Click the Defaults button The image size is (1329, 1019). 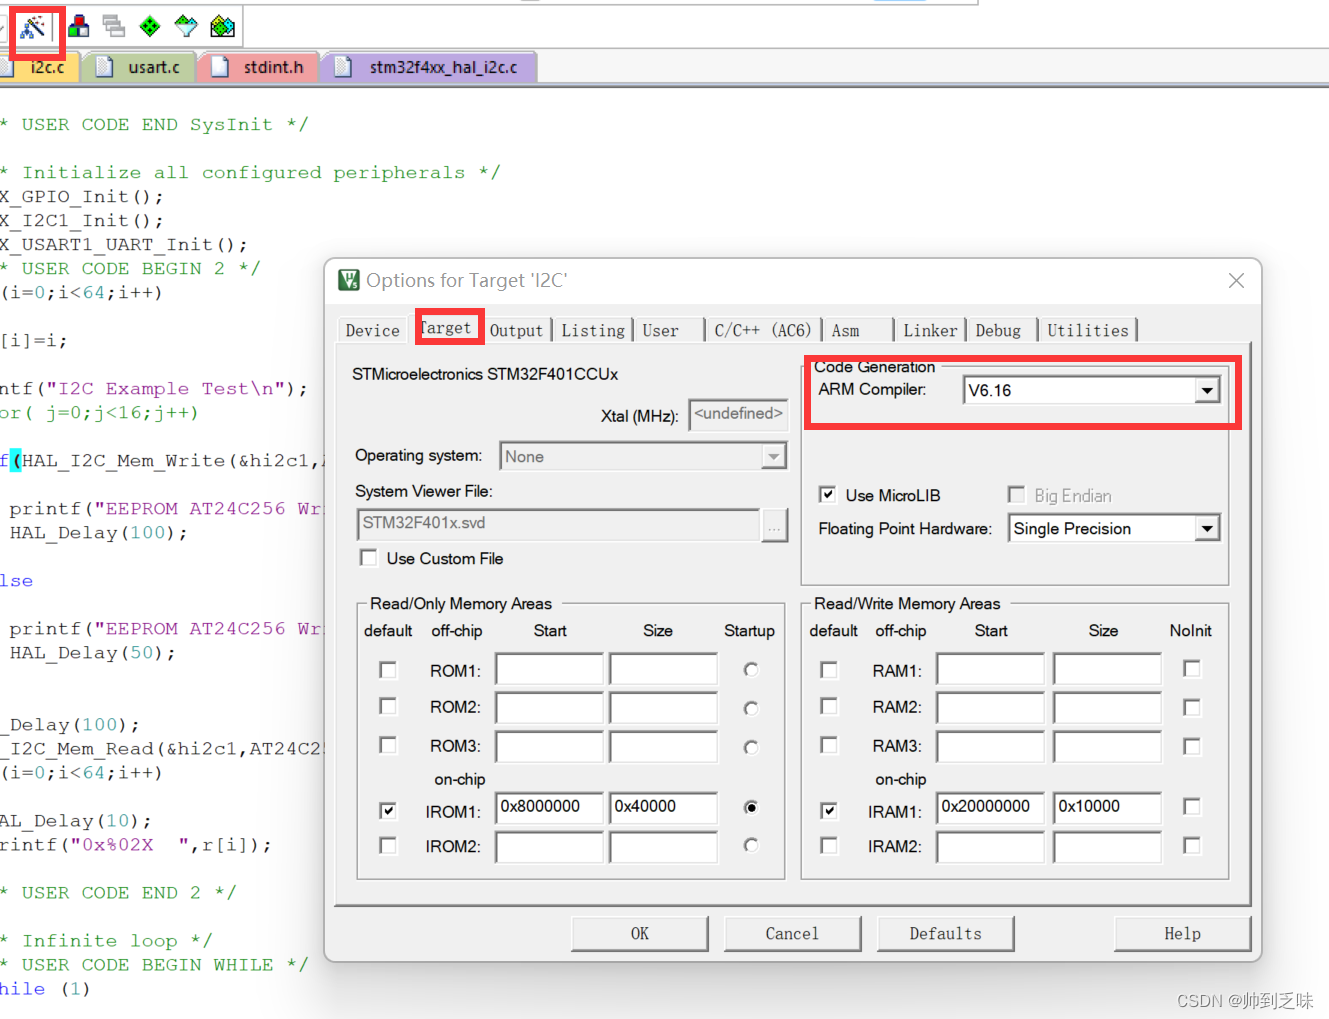945,933
